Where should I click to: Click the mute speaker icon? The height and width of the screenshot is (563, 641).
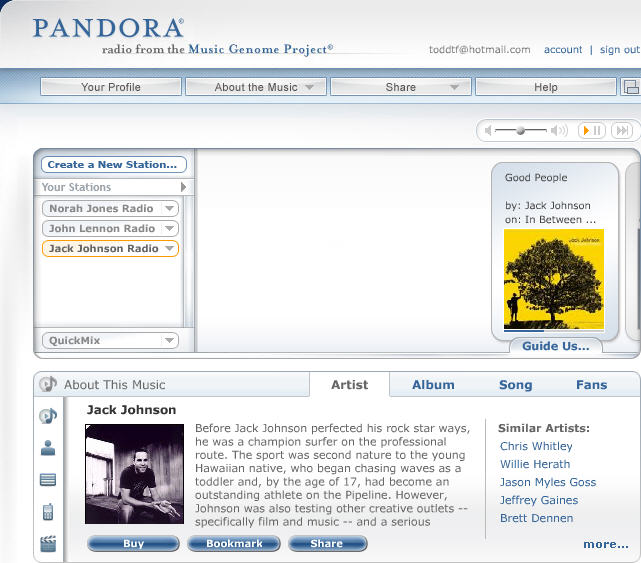coord(488,130)
